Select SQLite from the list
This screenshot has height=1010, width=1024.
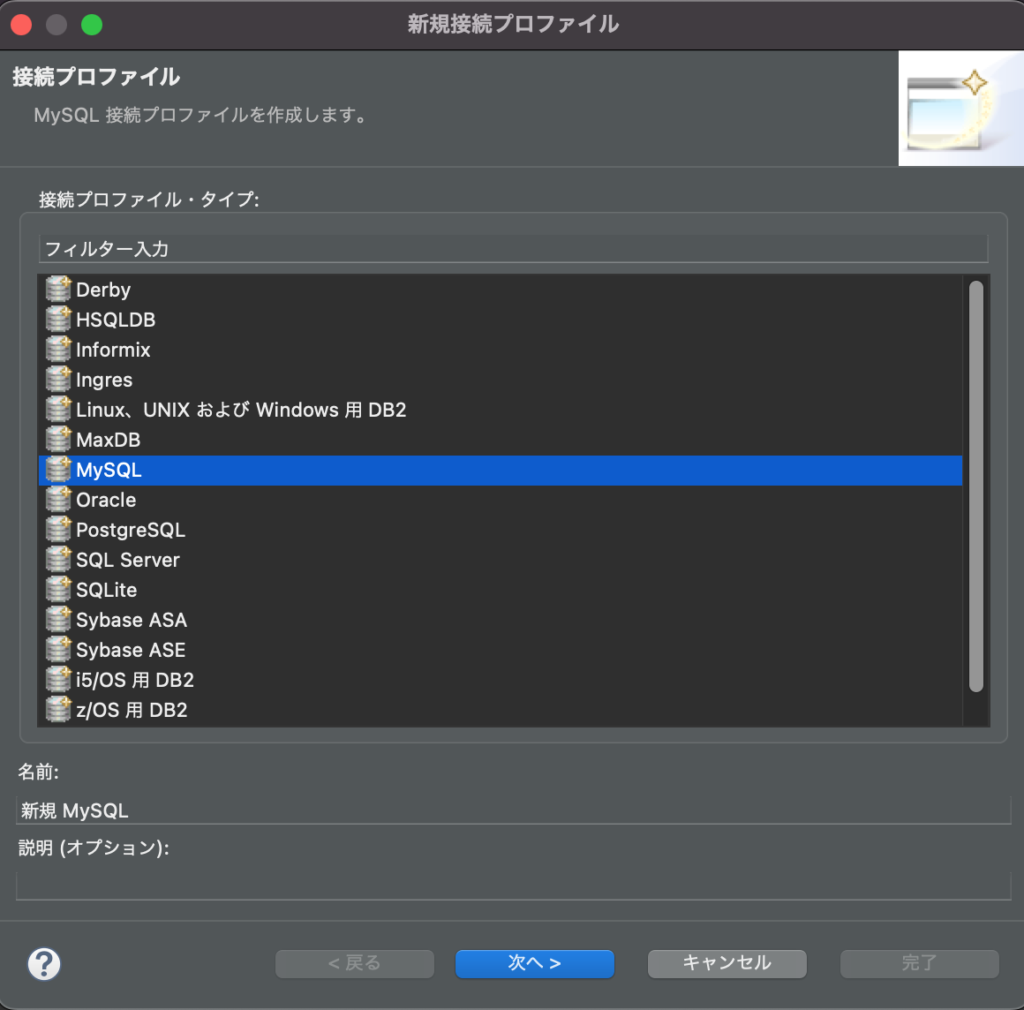[500, 590]
